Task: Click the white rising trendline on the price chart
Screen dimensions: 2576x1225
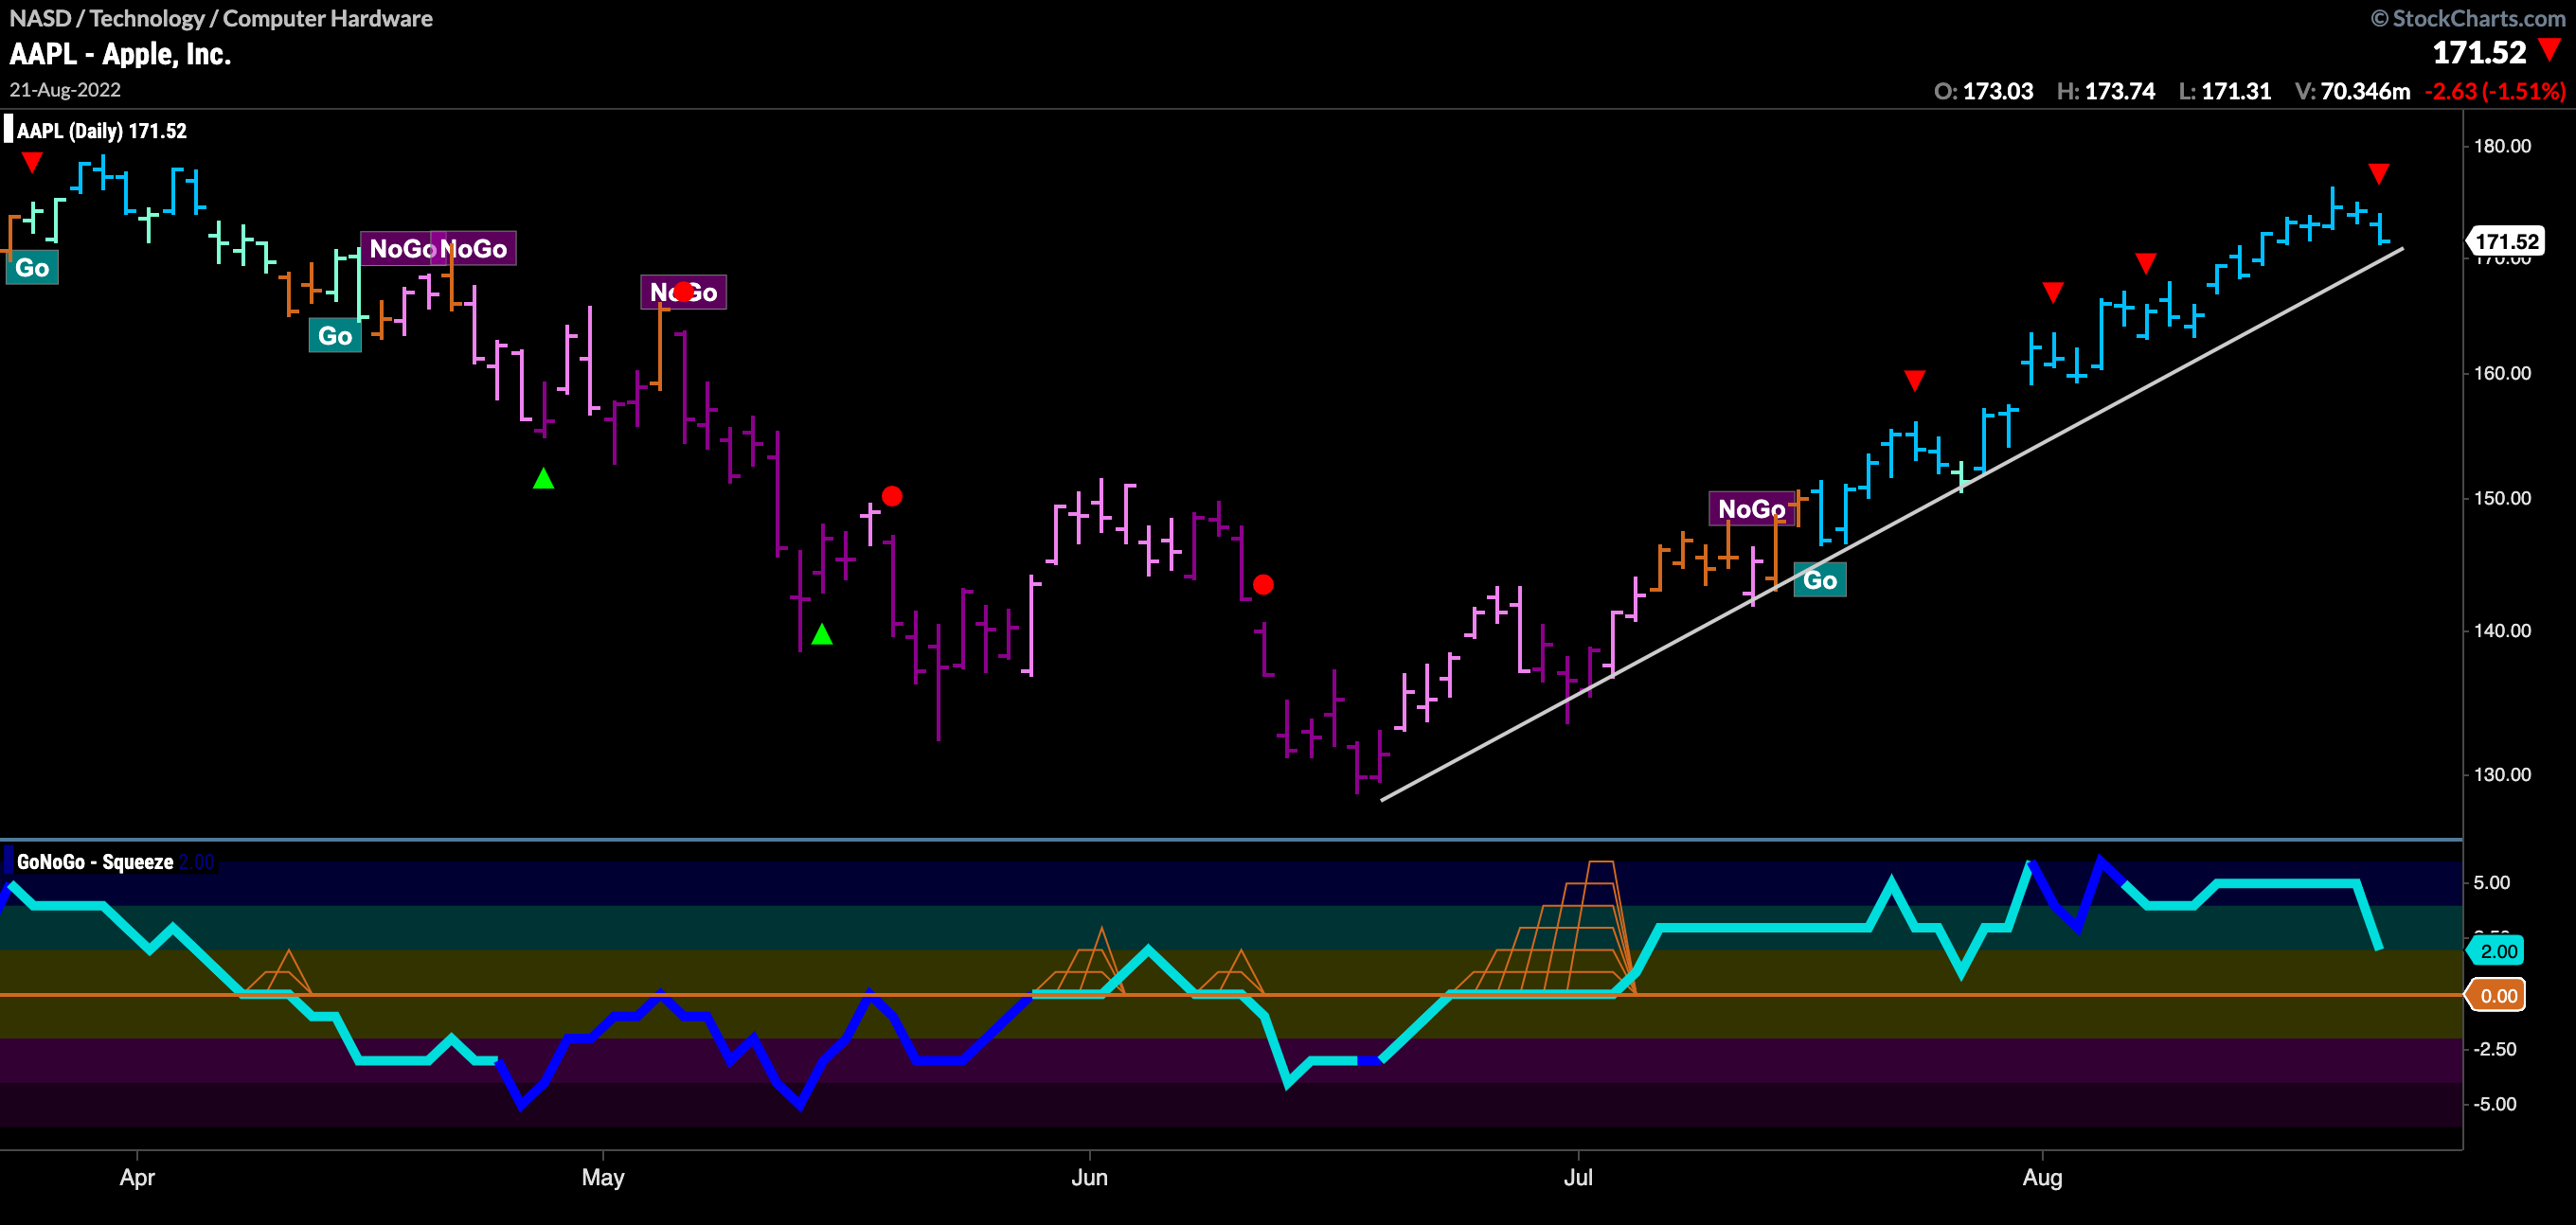Action: coord(1892,524)
